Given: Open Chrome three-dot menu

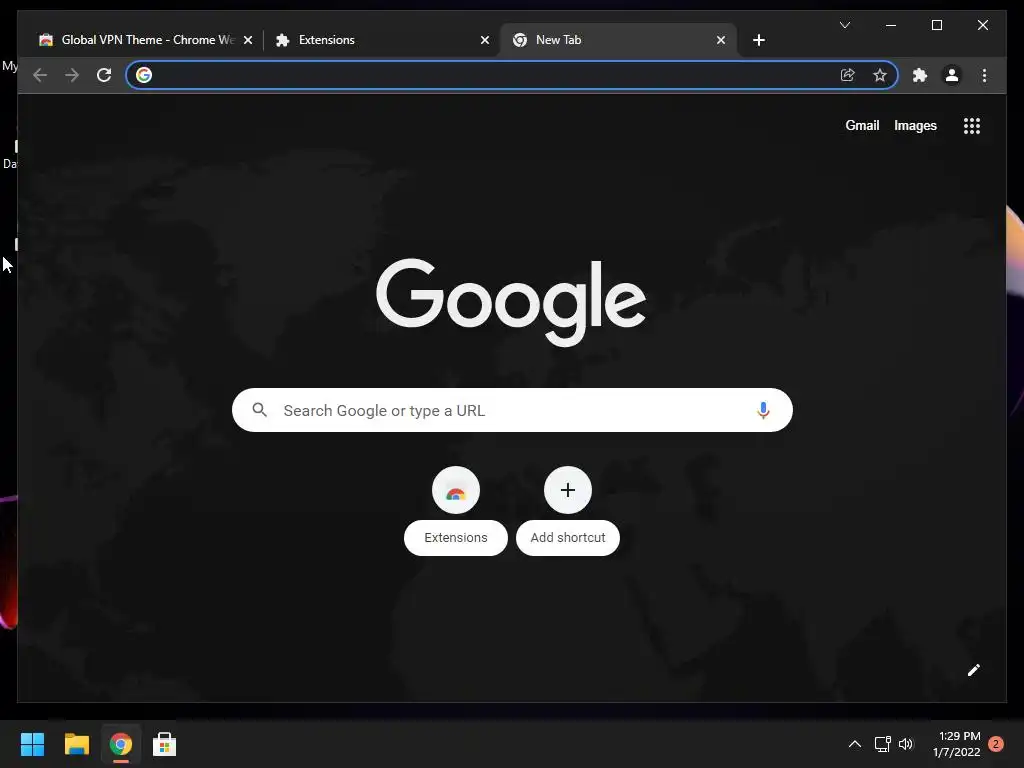Looking at the screenshot, I should [984, 75].
